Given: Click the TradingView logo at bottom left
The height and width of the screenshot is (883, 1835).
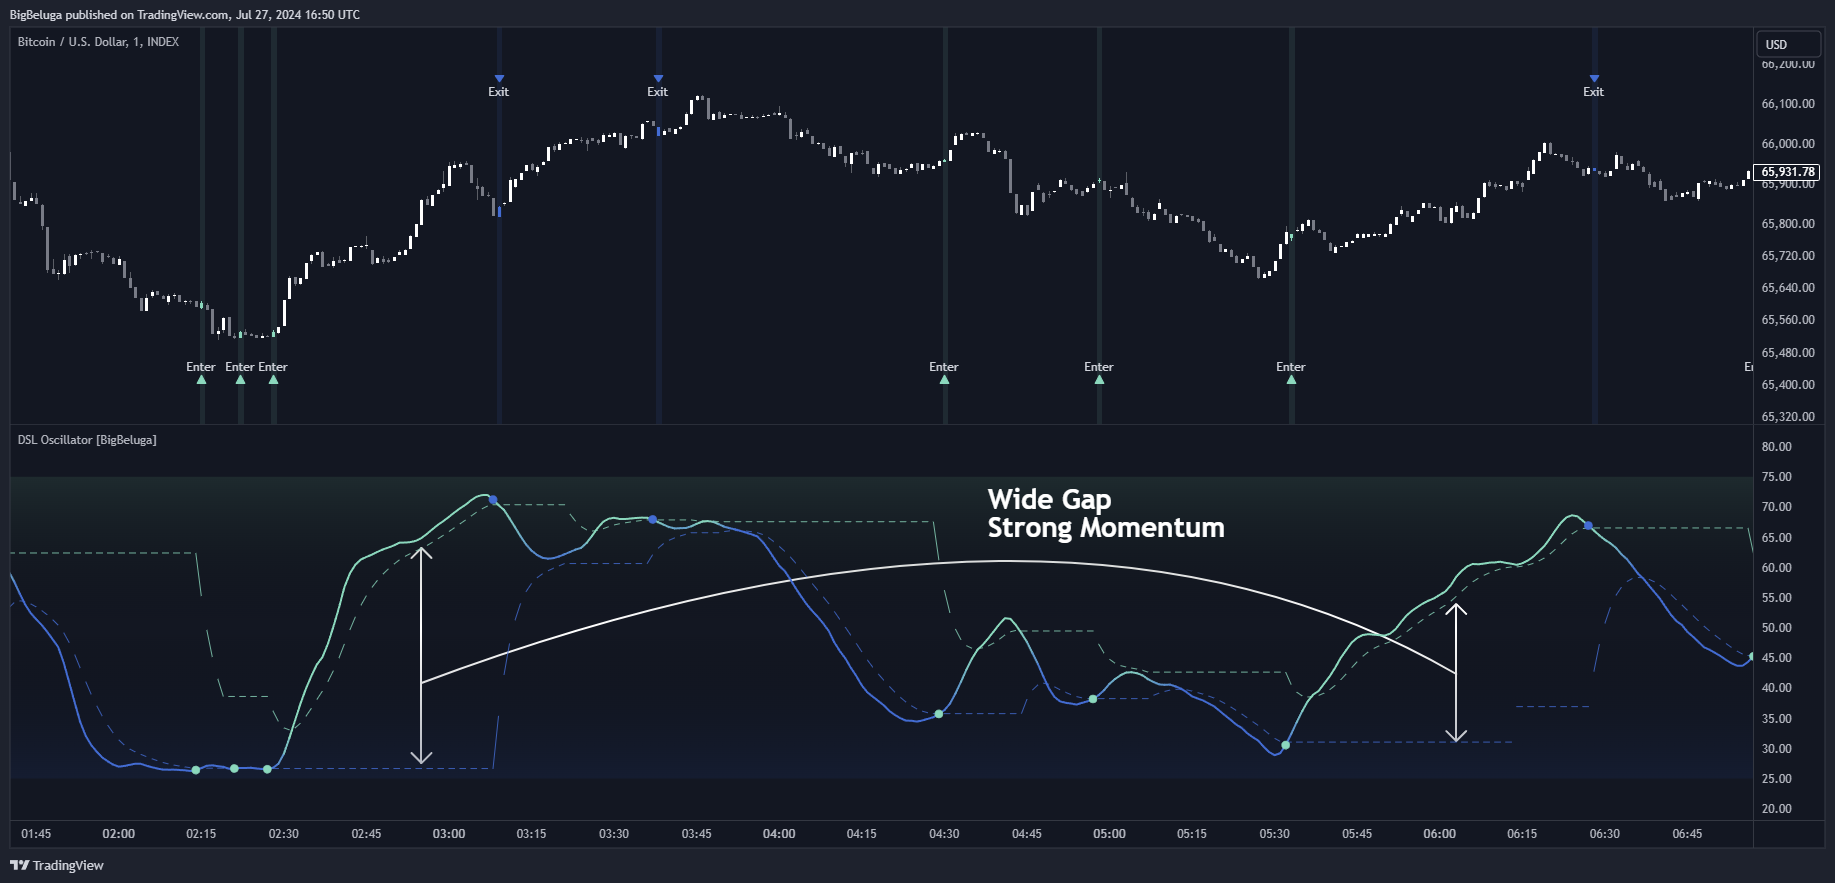Looking at the screenshot, I should pos(57,865).
